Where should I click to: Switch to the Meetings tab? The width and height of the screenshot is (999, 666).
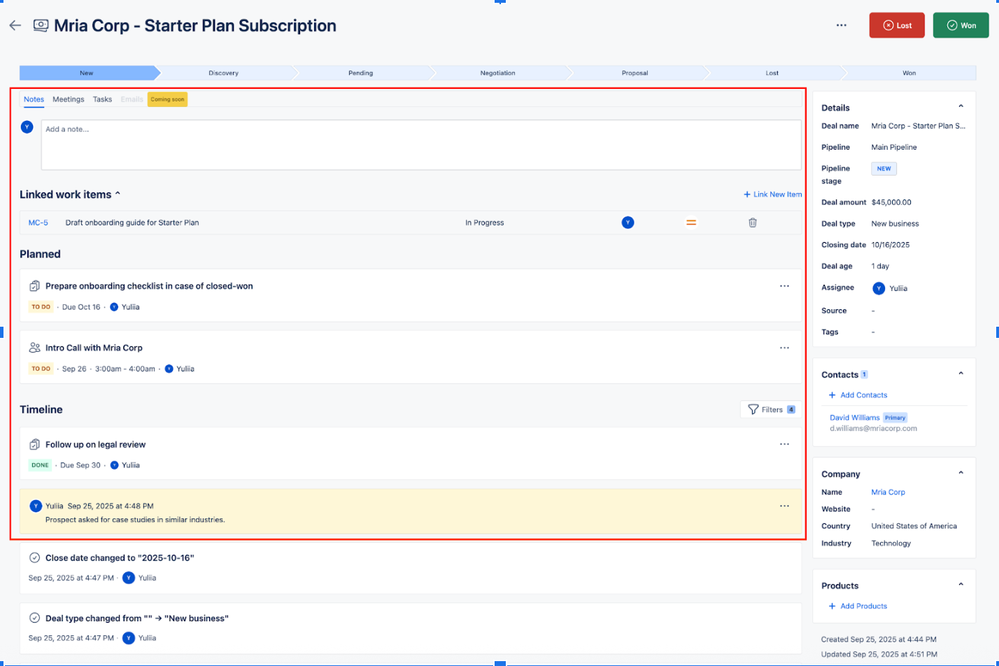(68, 99)
